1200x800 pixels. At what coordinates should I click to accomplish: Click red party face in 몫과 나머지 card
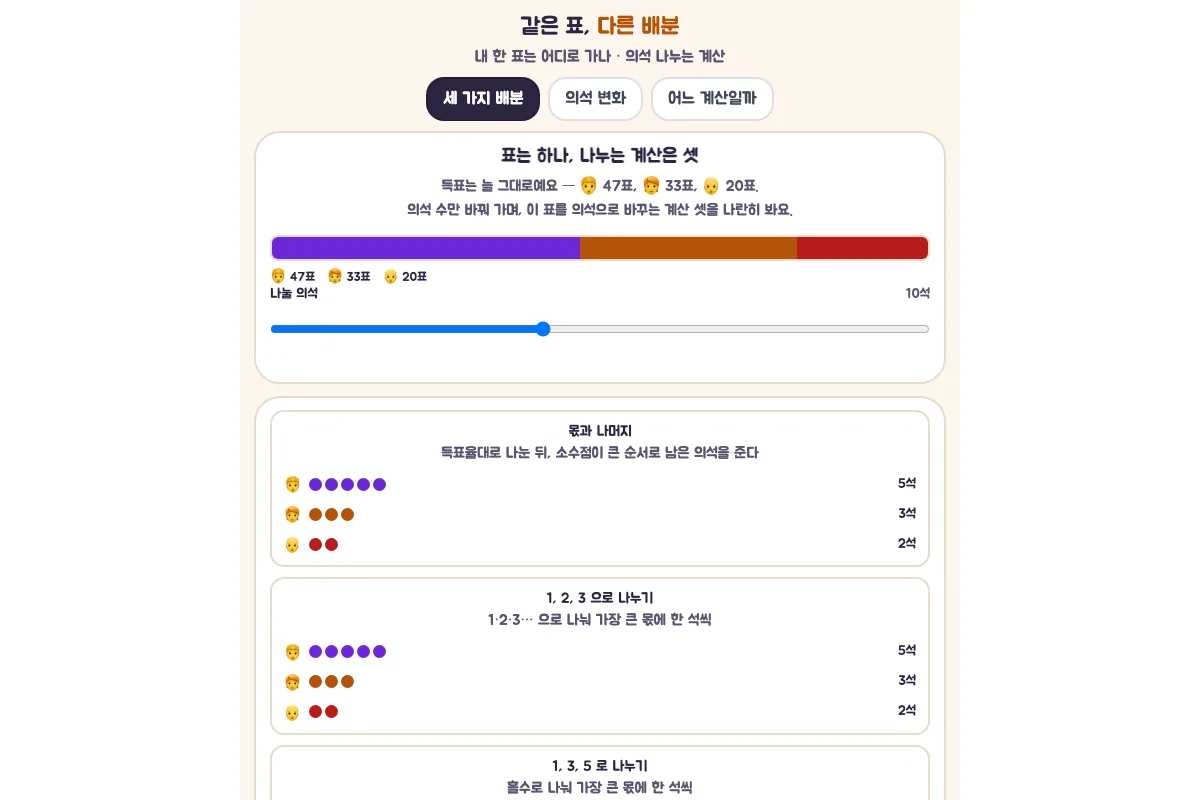[x=293, y=545]
